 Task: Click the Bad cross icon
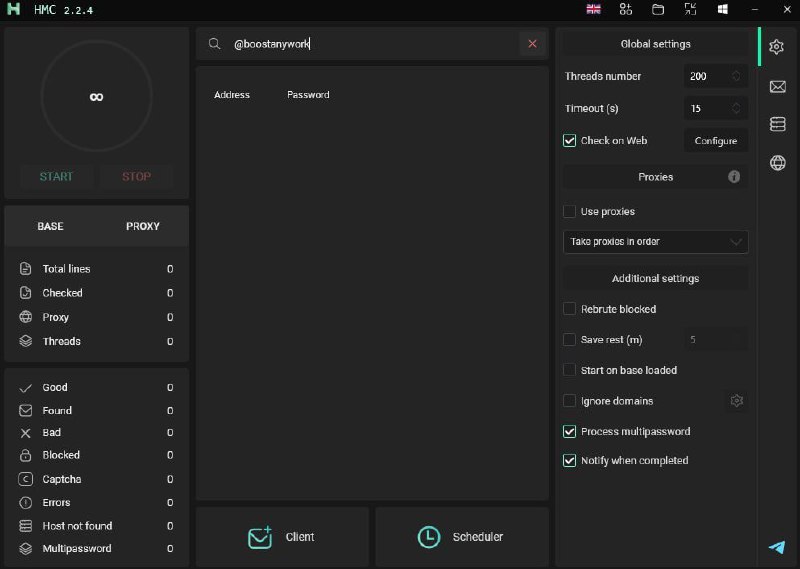click(26, 433)
